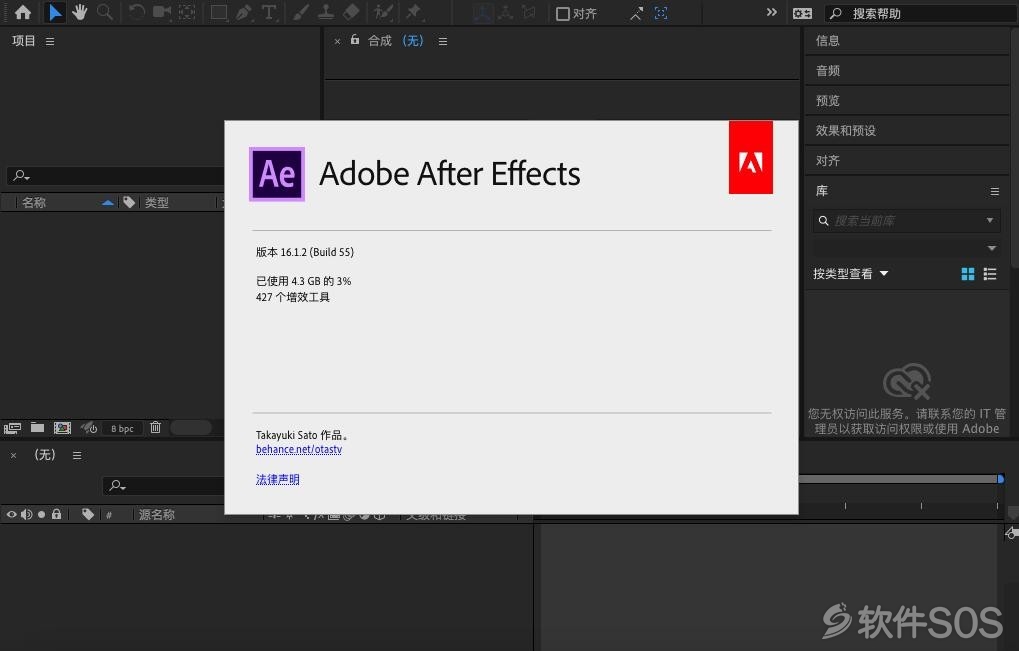This screenshot has width=1019, height=651.
Task: Go to the Home screen icon
Action: tap(23, 12)
